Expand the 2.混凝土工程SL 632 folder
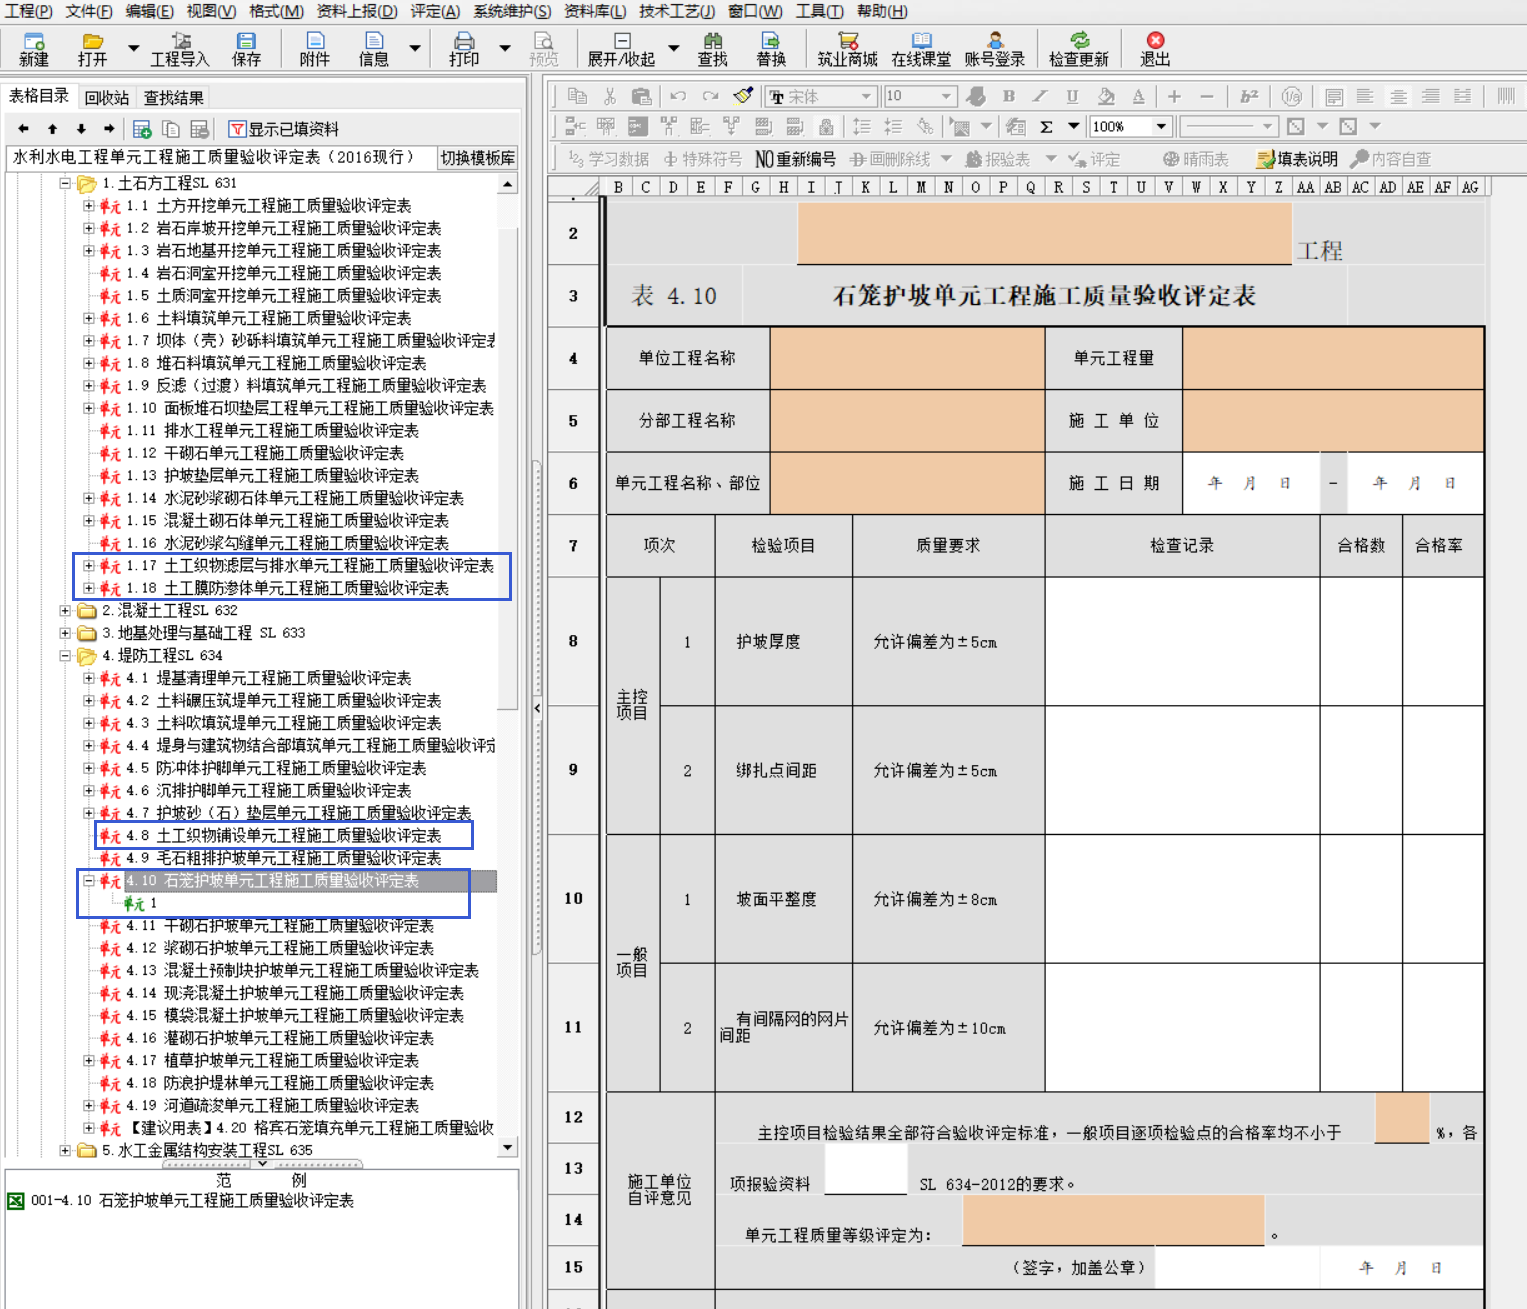Viewport: 1527px width, 1309px height. 64,610
